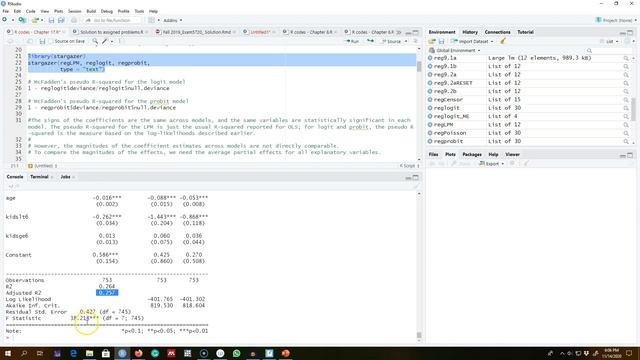Click the Source button
Screen dimensions: 640x360
click(392, 41)
